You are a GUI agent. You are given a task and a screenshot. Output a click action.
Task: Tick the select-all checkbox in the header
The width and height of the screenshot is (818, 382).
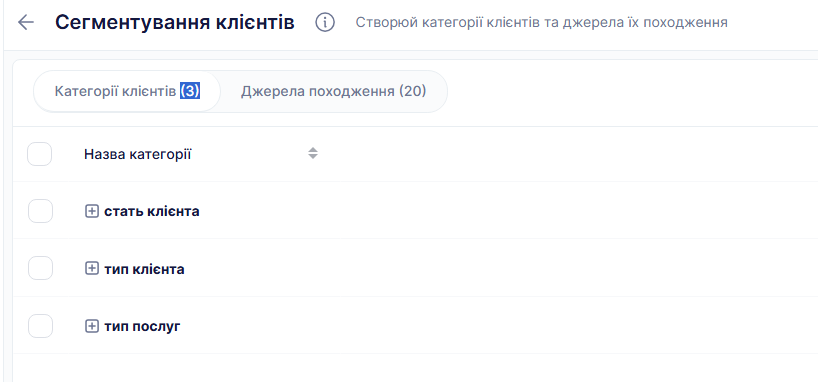coord(40,154)
